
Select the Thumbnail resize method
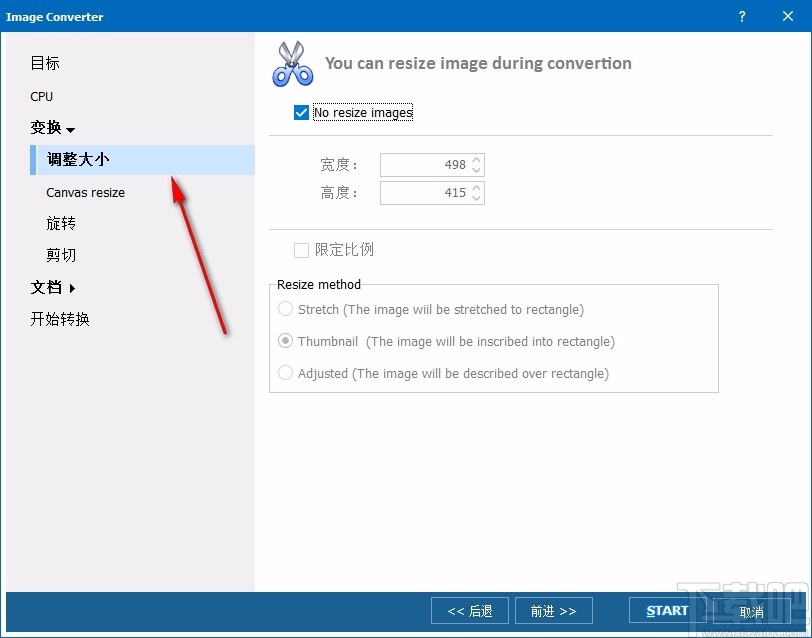(x=285, y=341)
